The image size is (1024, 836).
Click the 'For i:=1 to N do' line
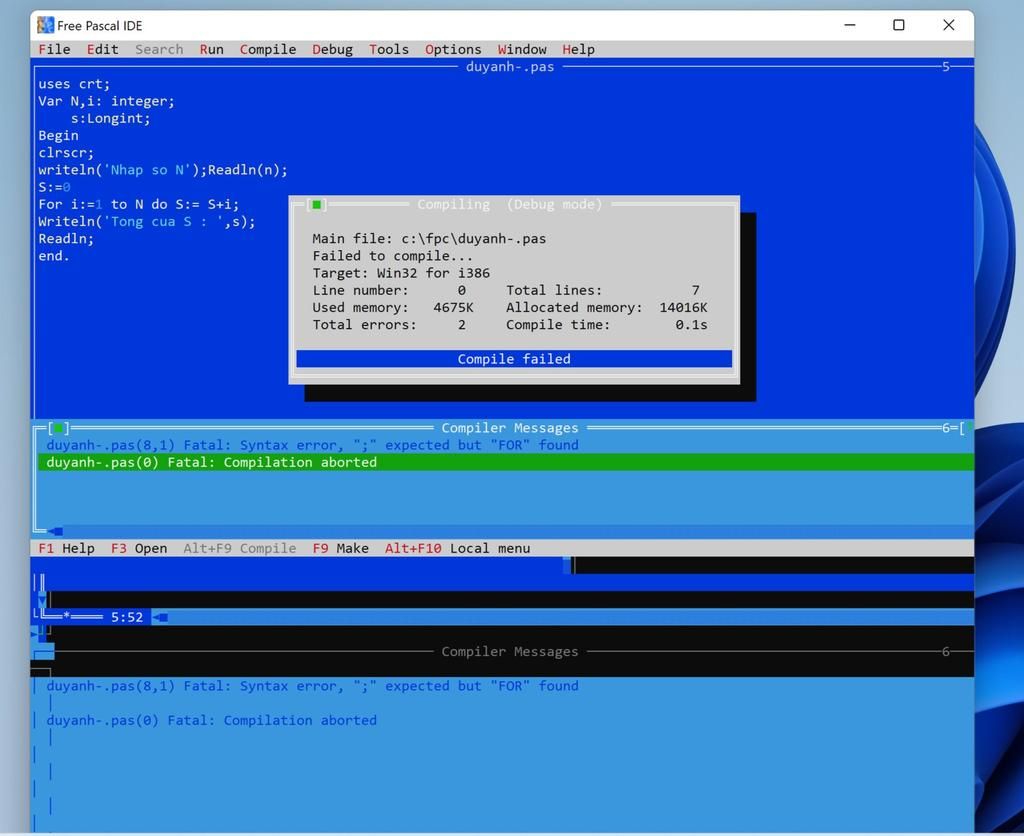[x=138, y=204]
